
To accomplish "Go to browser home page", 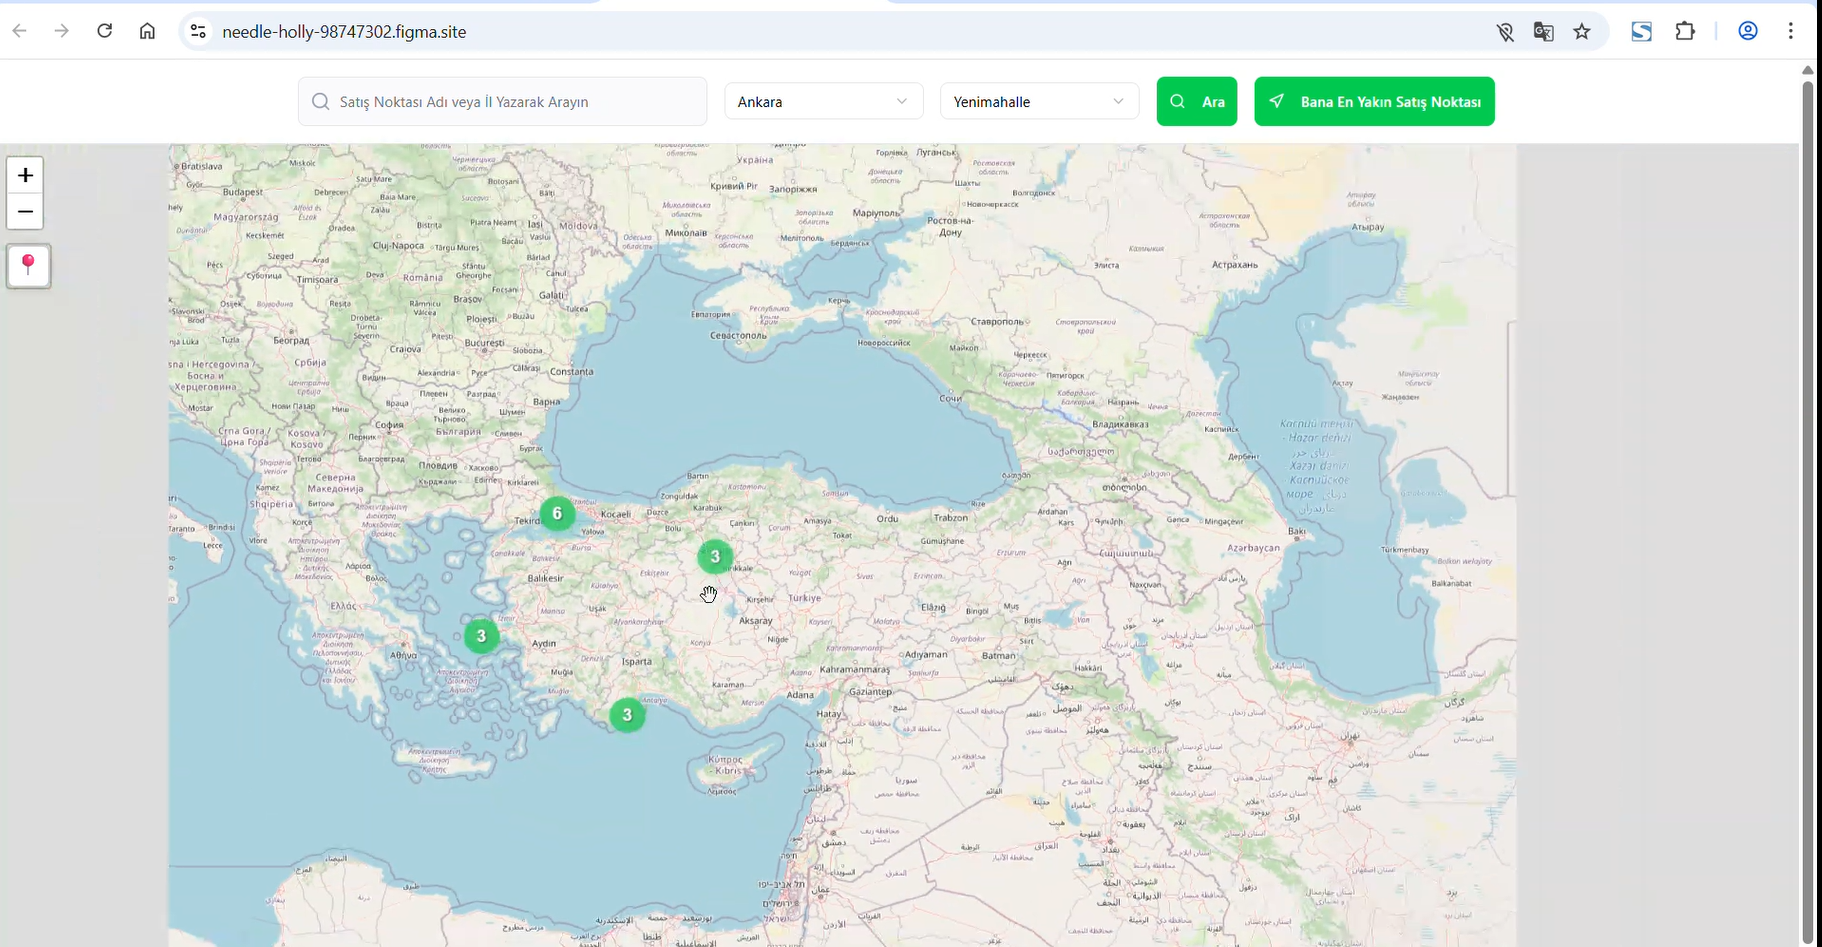I will (x=147, y=31).
